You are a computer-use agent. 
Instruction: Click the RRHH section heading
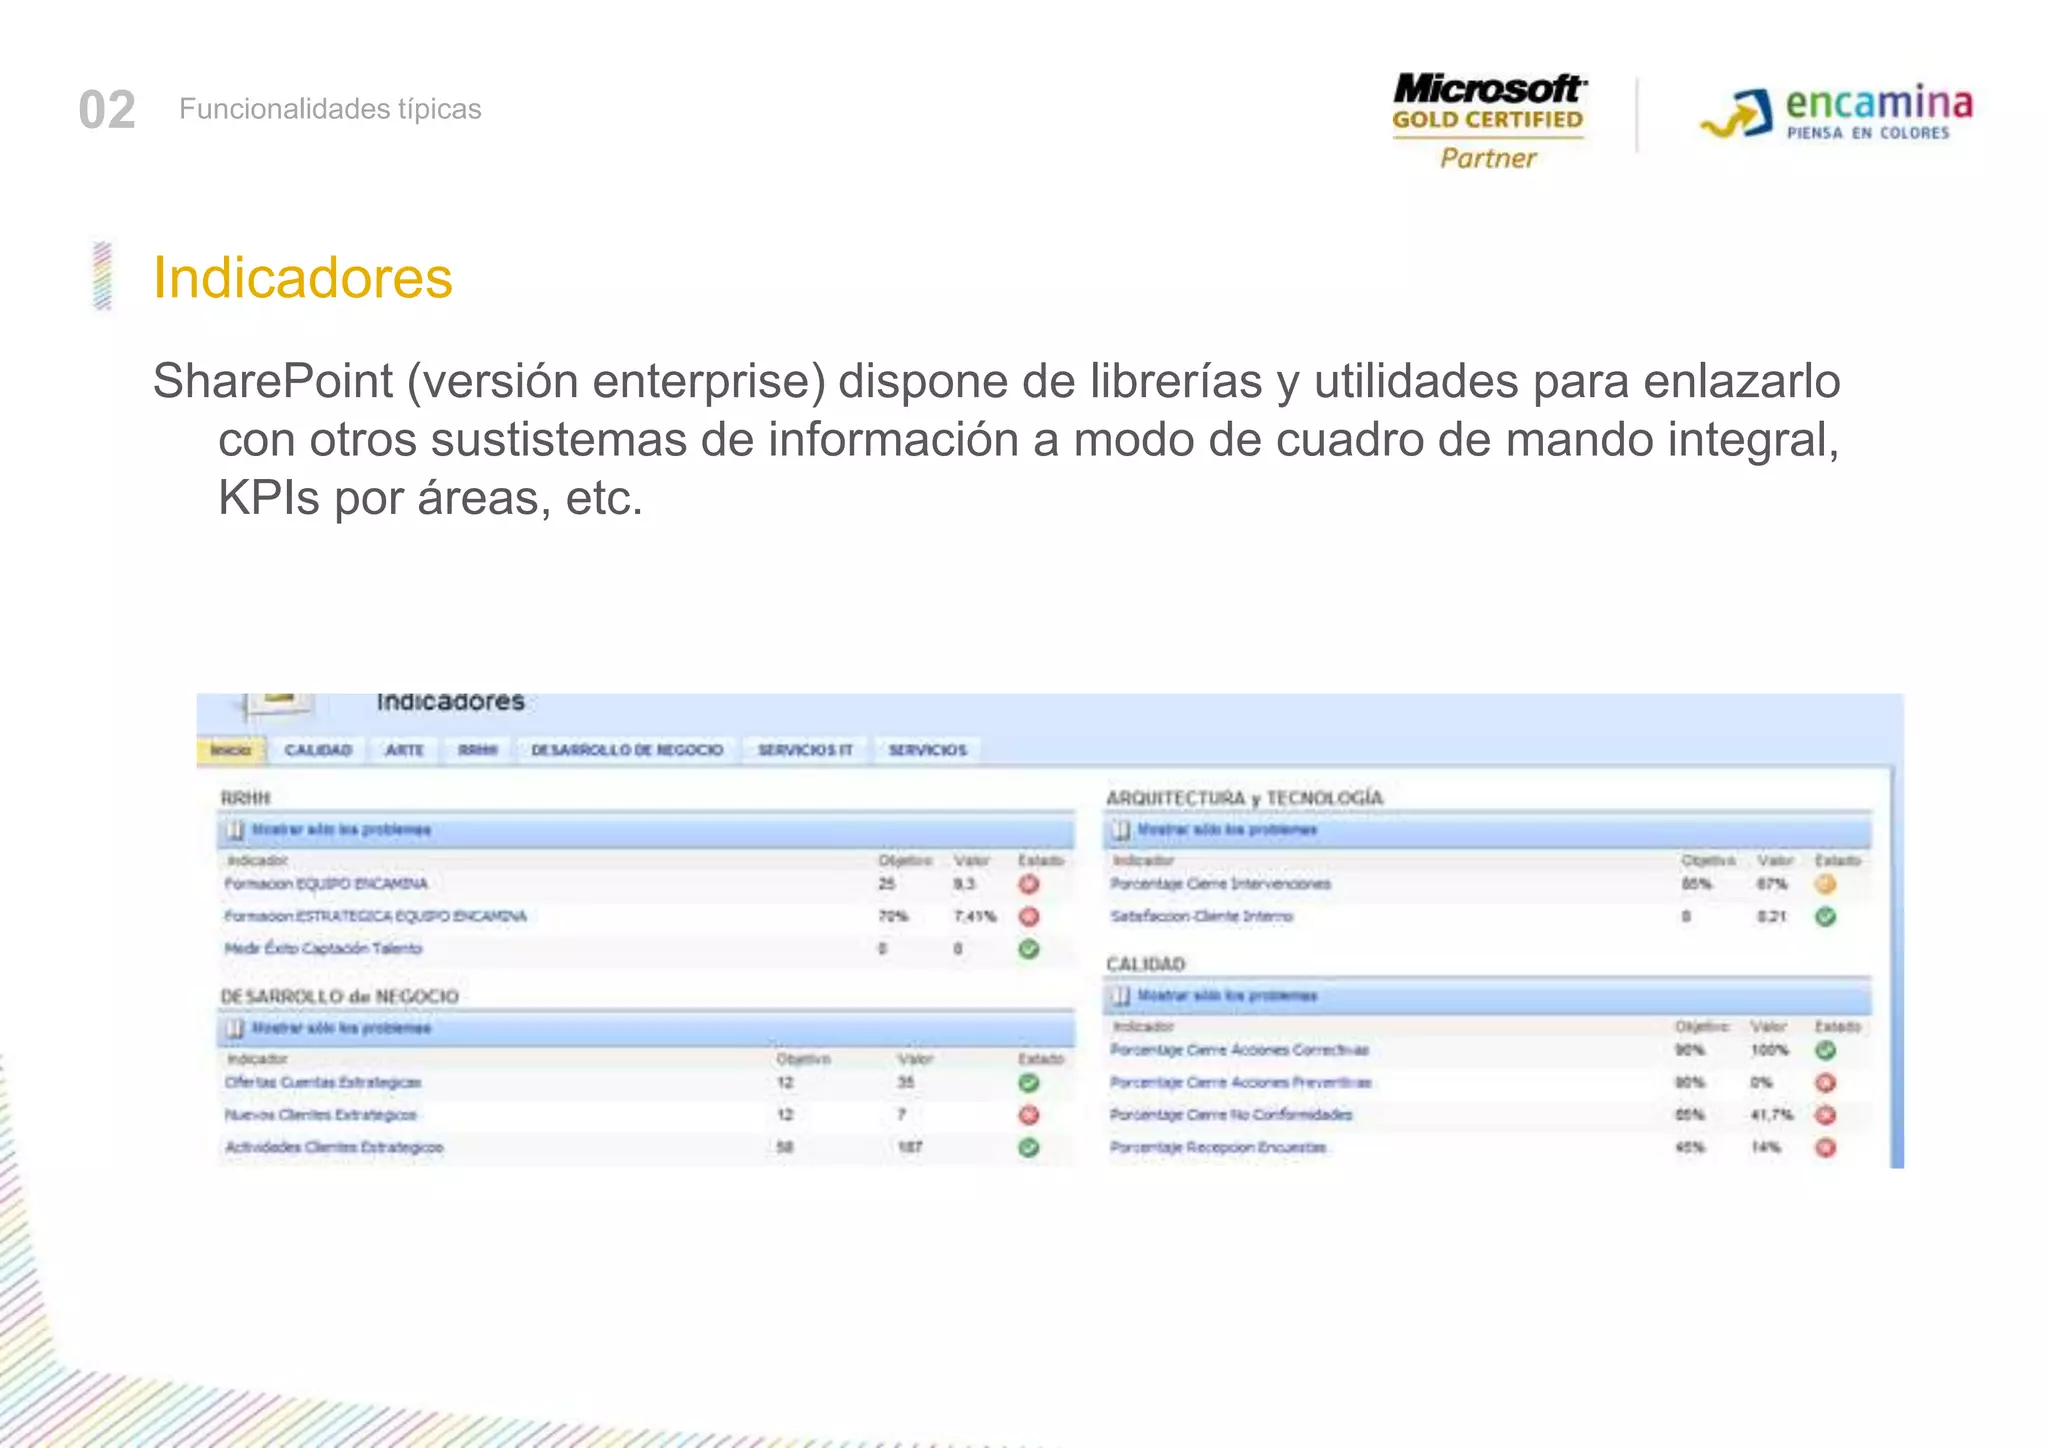point(246,798)
